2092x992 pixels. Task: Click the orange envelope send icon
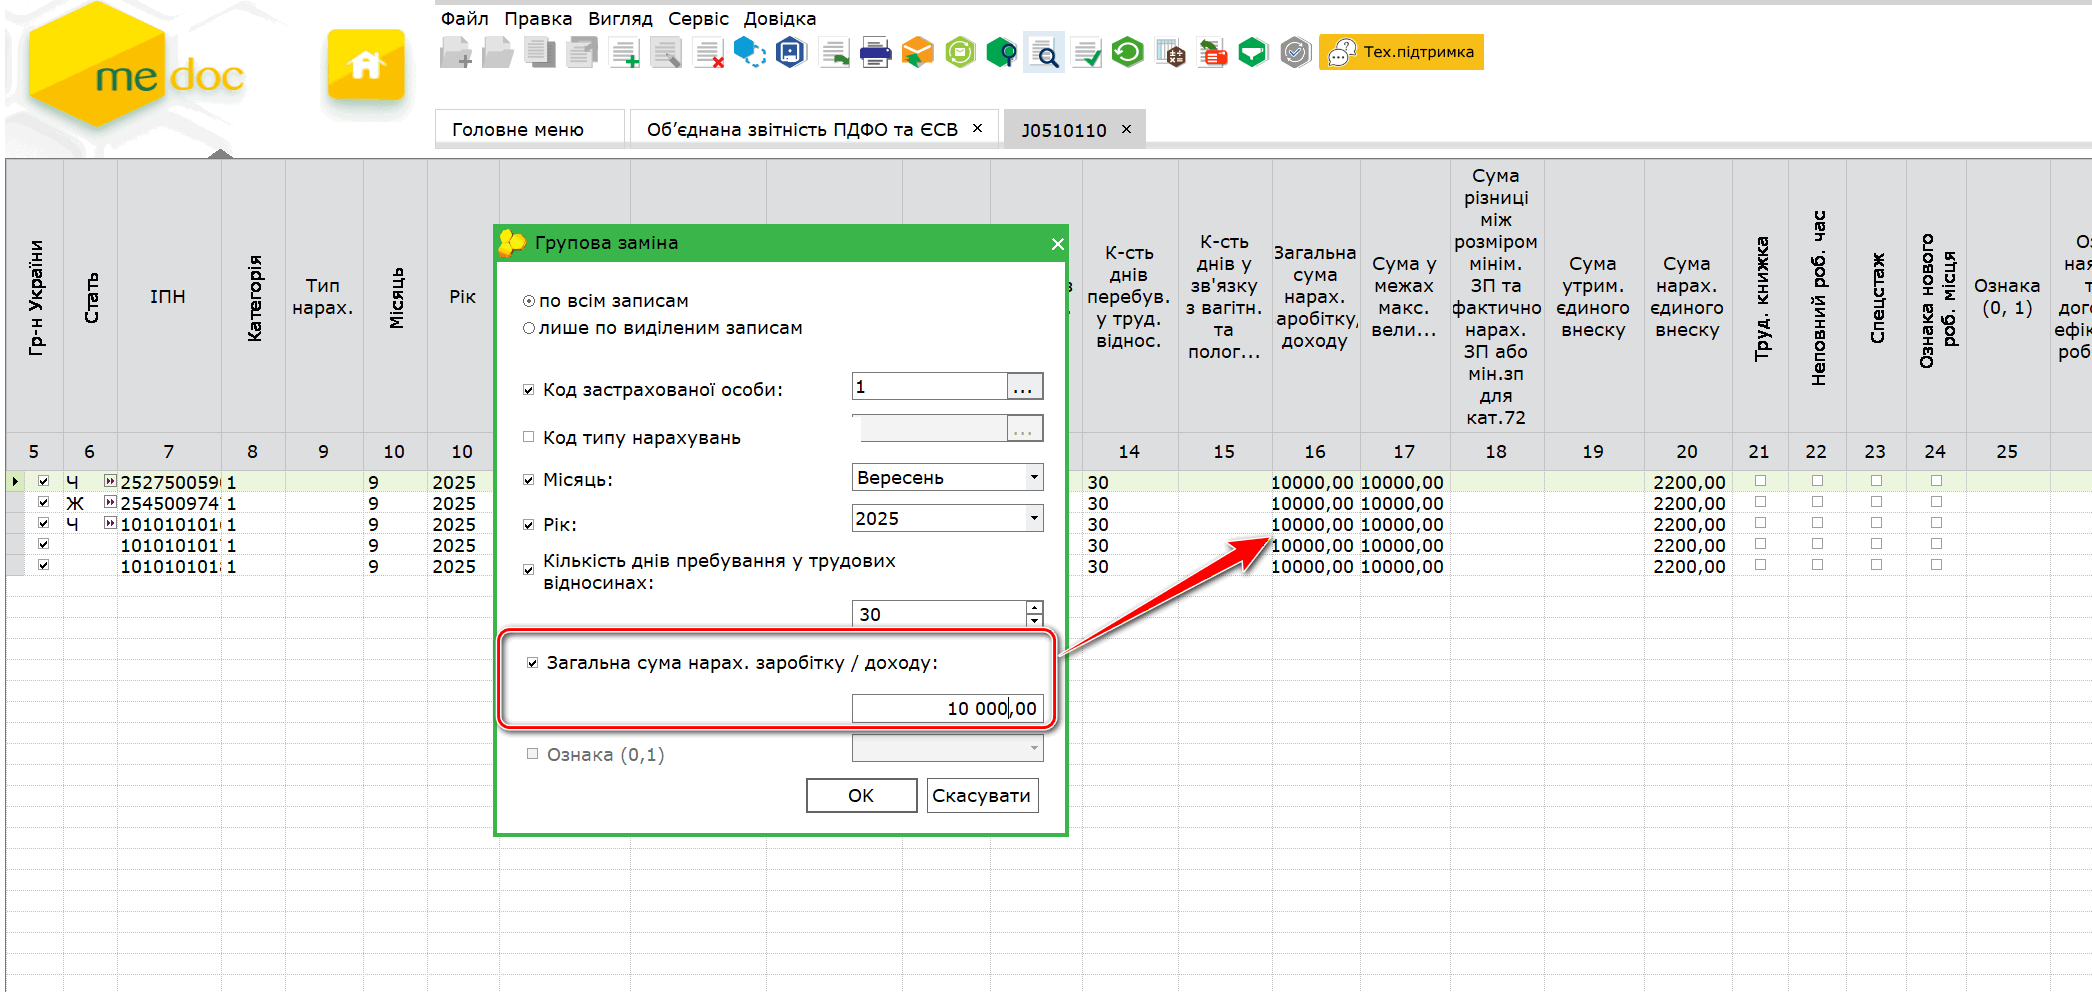tap(917, 53)
